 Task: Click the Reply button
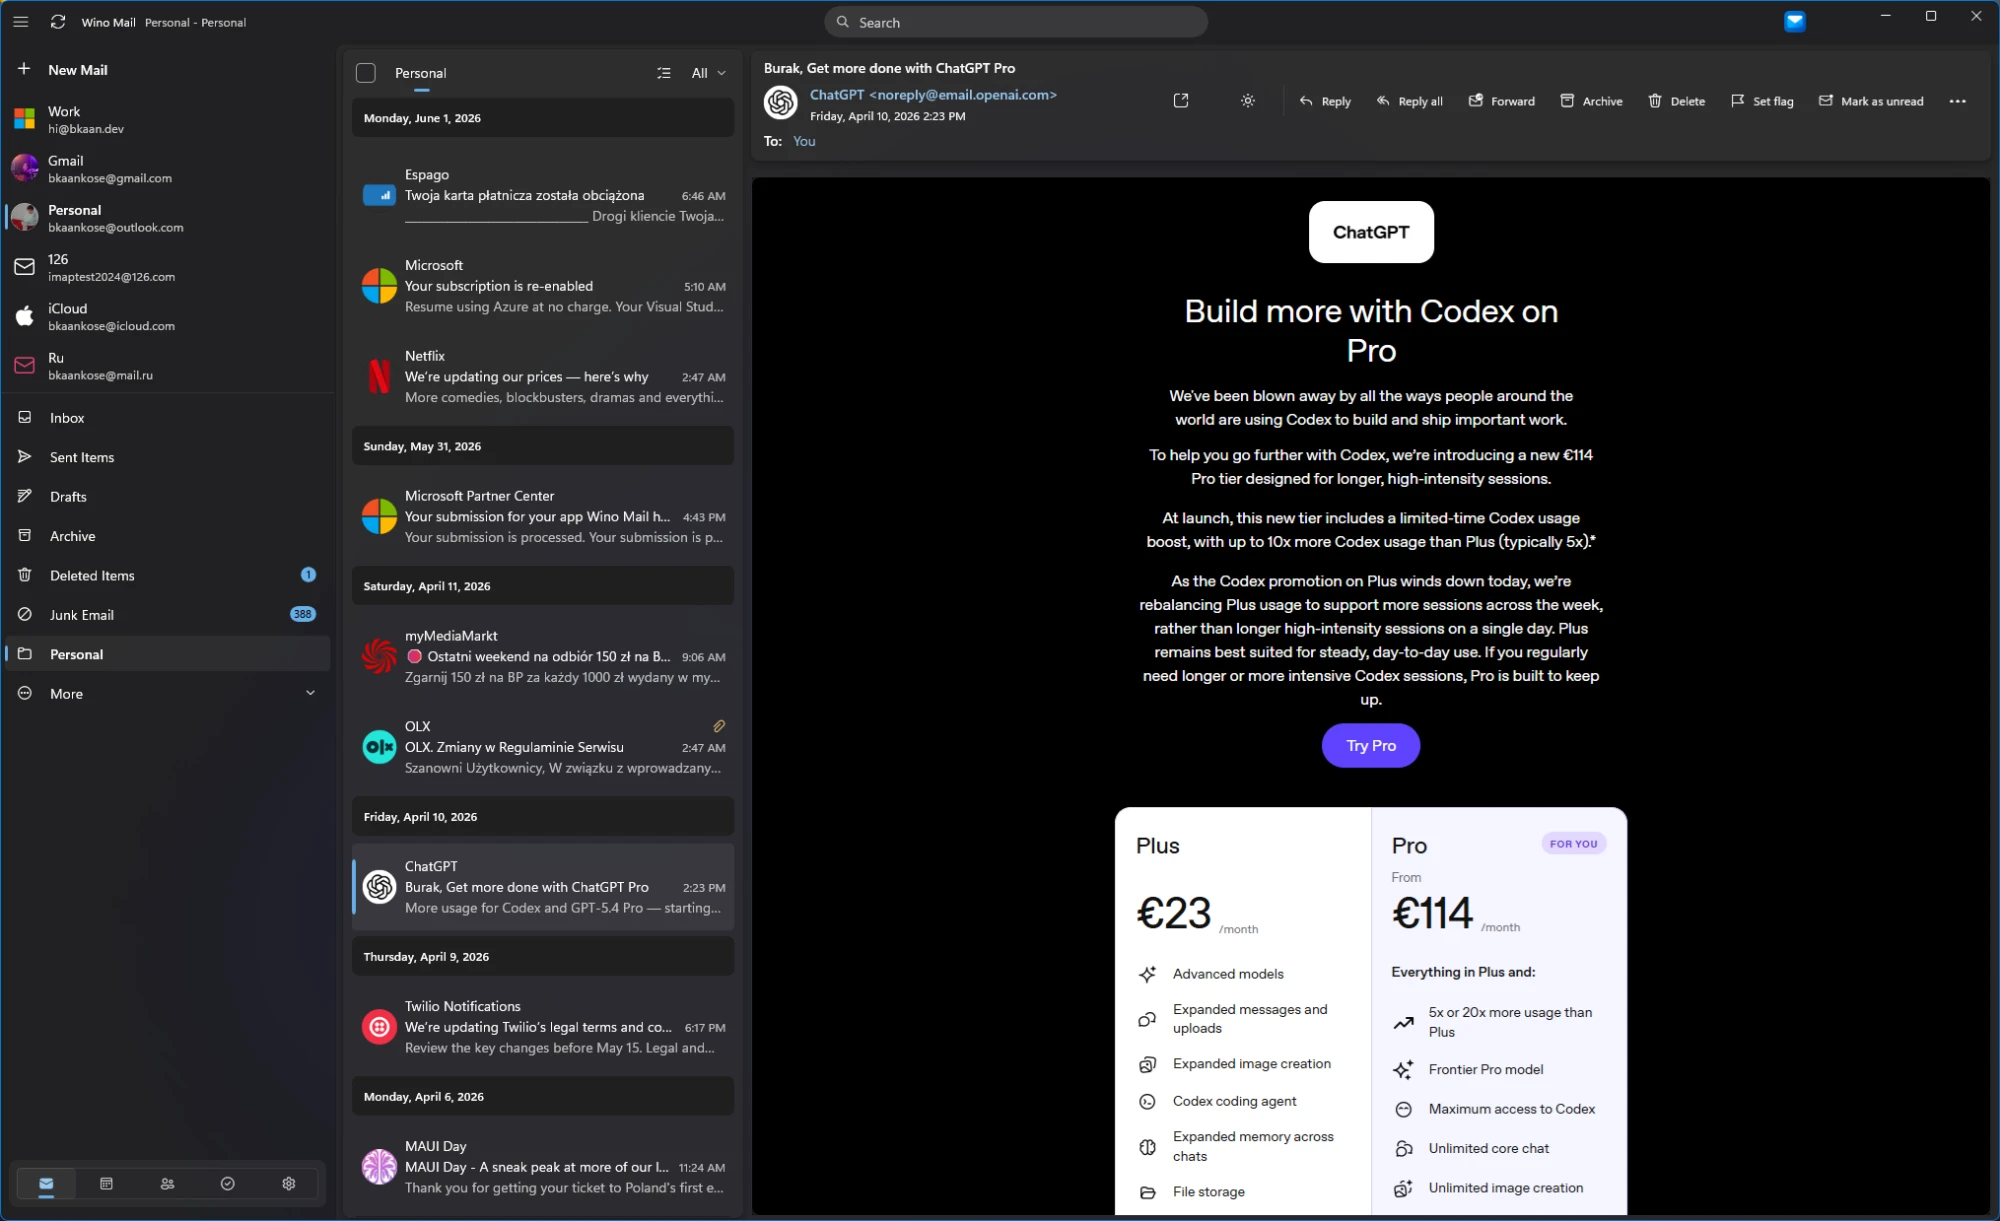[x=1325, y=101]
